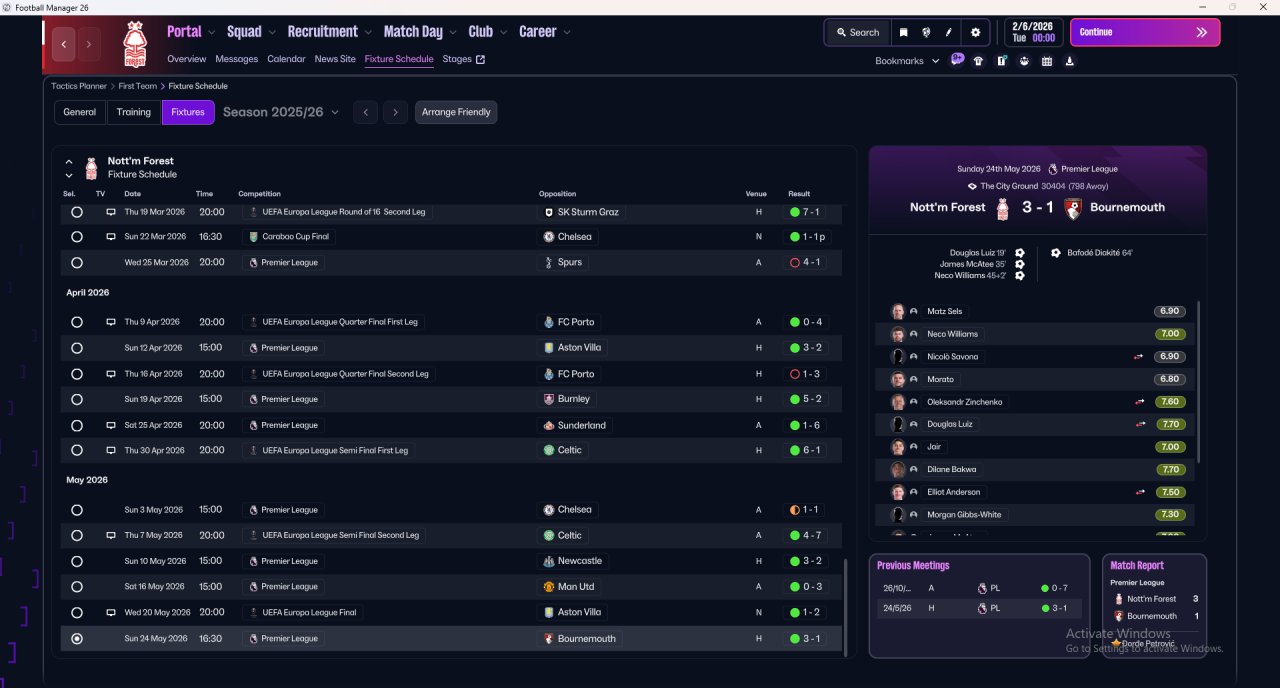Go to previous season arrow button

[x=366, y=112]
